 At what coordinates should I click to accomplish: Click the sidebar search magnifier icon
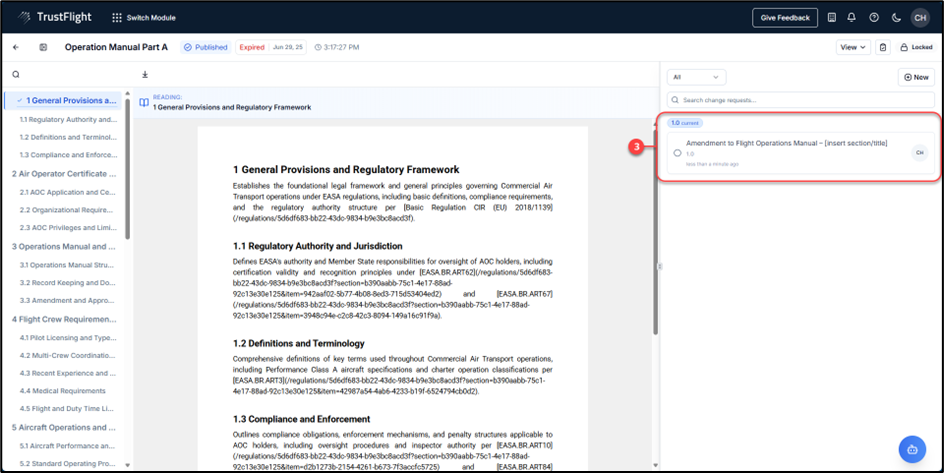coord(16,74)
